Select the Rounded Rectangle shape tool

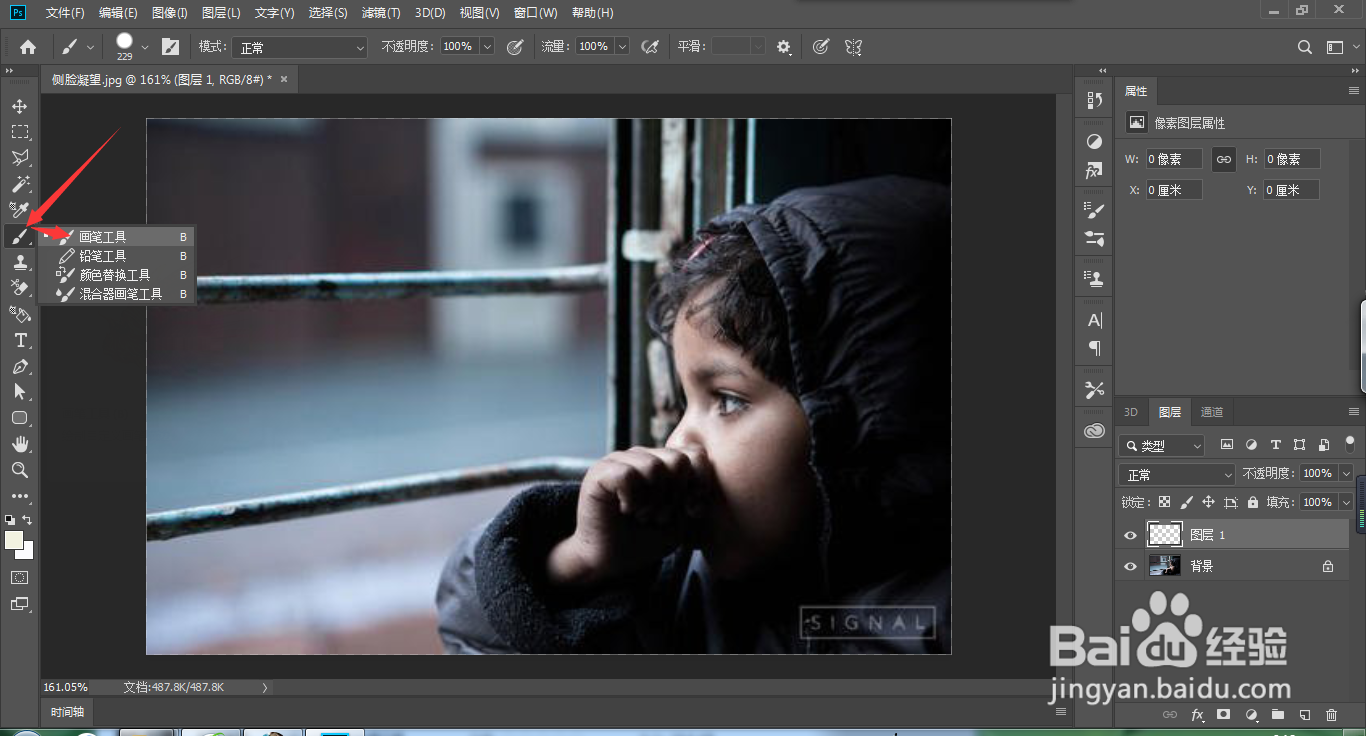19,418
